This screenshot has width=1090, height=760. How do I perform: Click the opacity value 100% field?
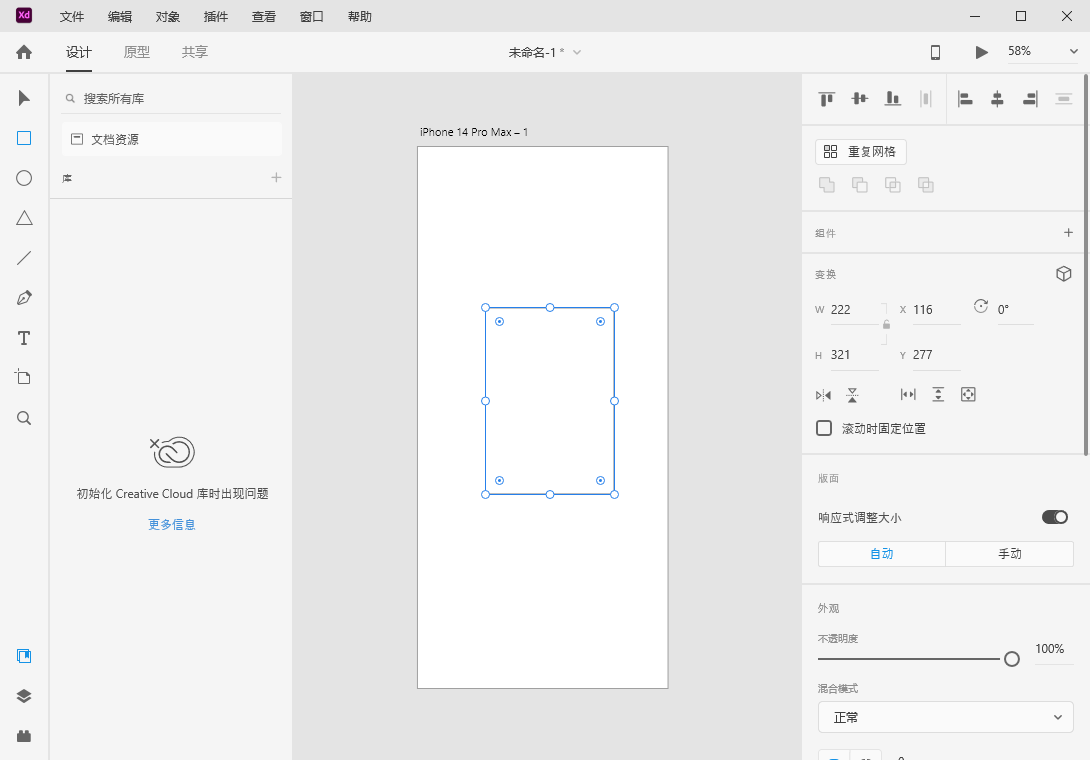tap(1054, 649)
